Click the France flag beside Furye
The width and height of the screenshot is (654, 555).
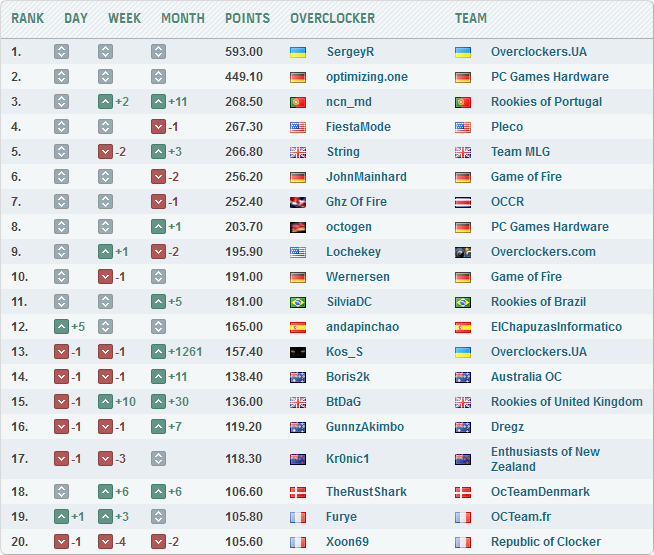pyautogui.click(x=298, y=517)
